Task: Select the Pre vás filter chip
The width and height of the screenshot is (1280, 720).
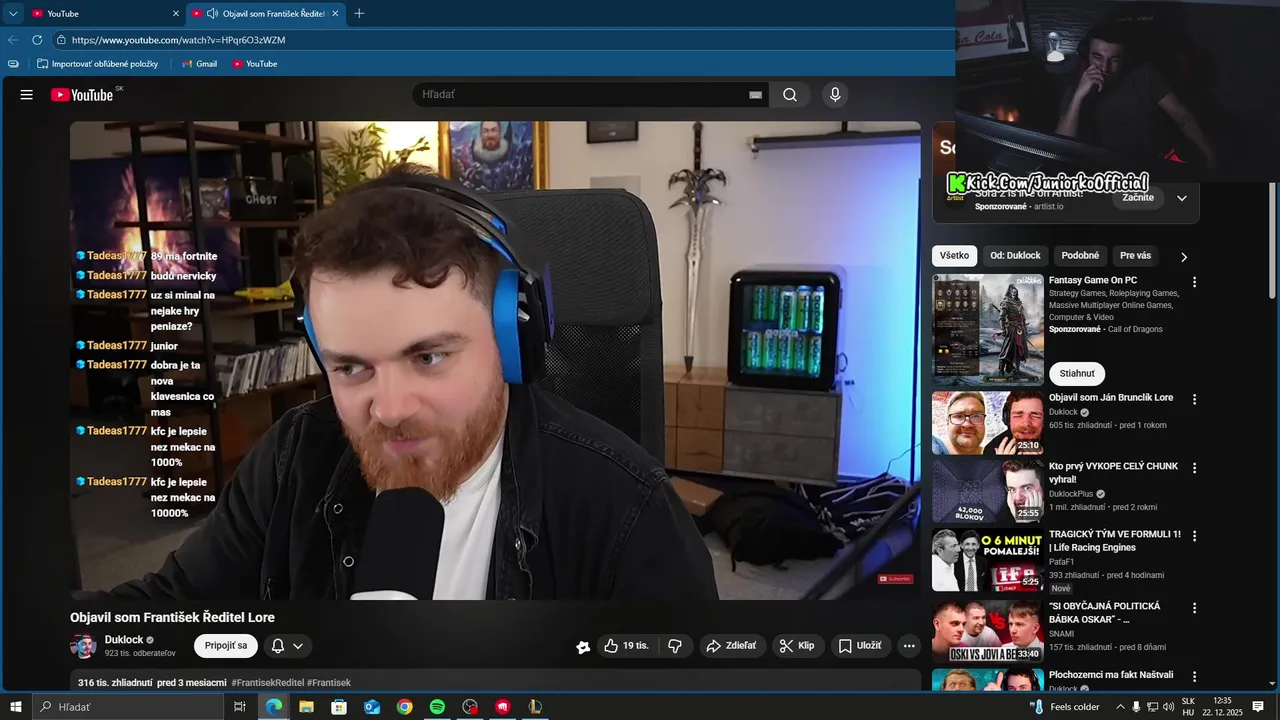Action: [1135, 256]
